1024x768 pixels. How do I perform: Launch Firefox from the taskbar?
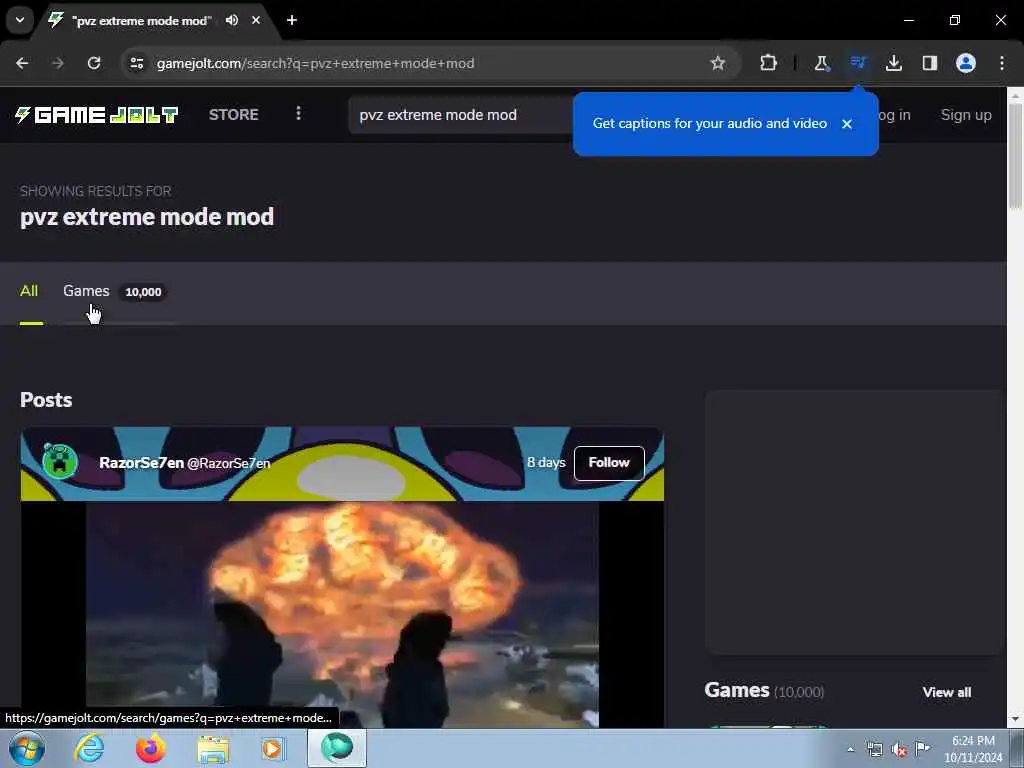[x=151, y=748]
